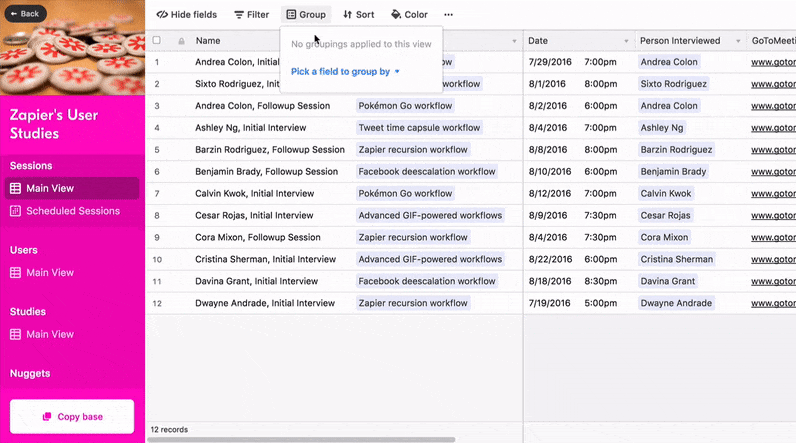Click 'Tweet time capsule workflow' tag
Screen dimensions: 796x443
tap(419, 128)
